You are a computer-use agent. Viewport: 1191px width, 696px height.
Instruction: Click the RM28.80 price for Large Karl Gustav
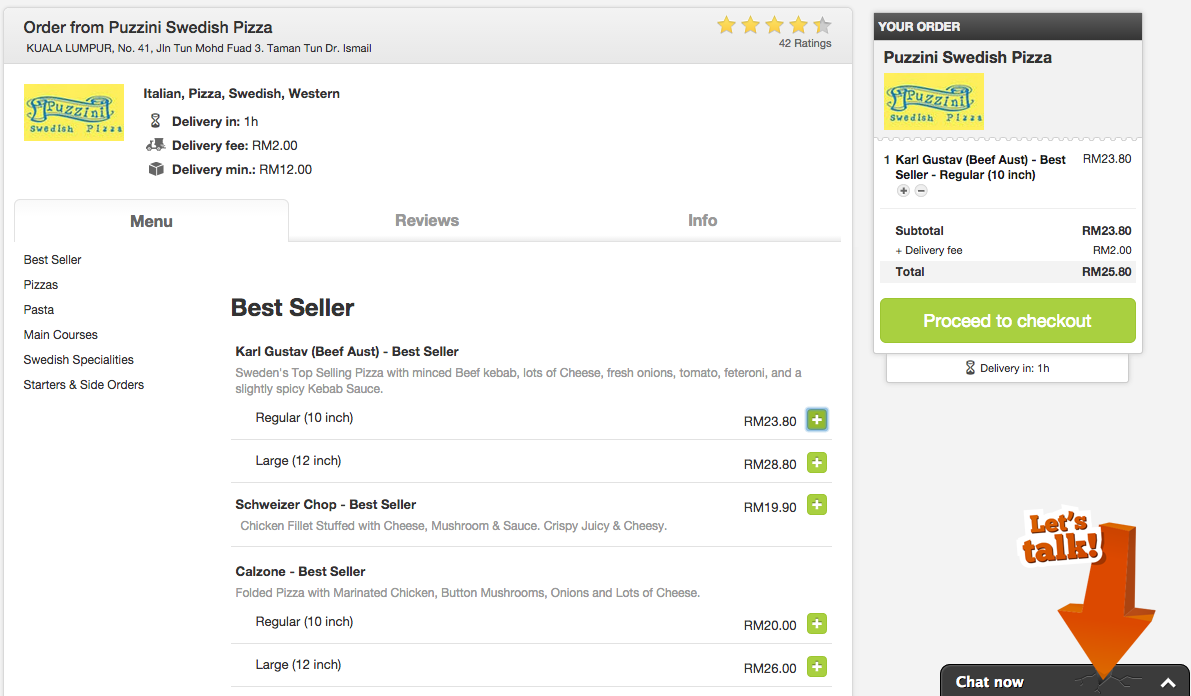pyautogui.click(x=770, y=465)
